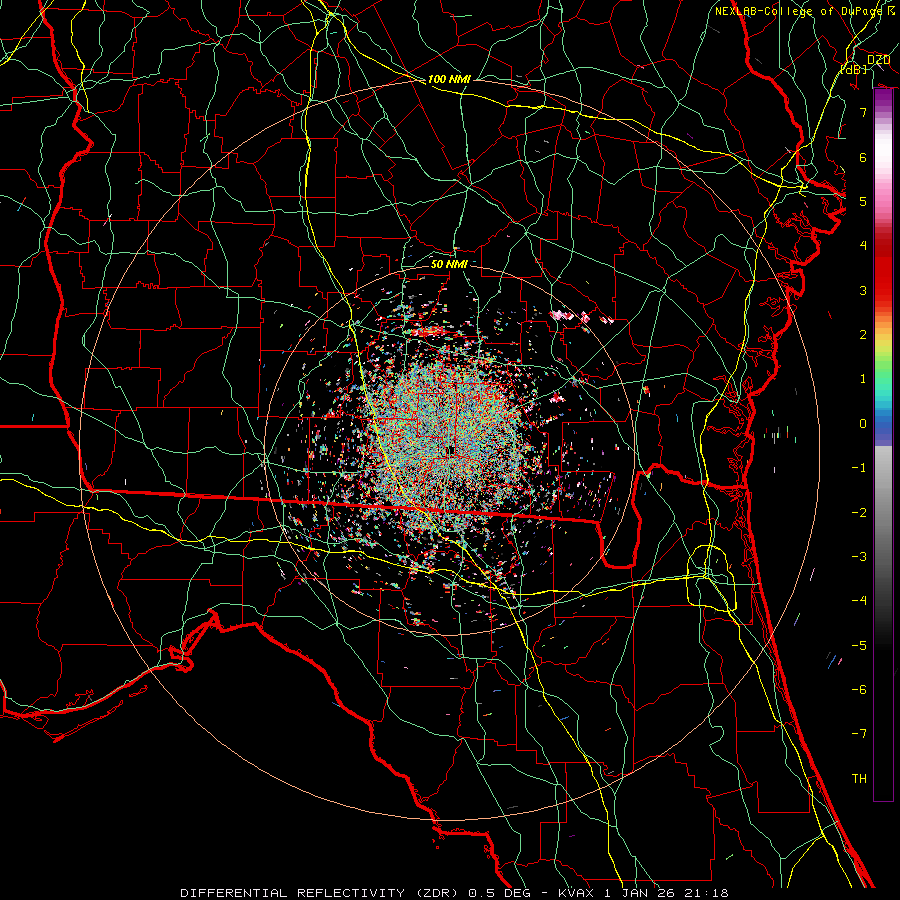
Task: Click the 5 value on the scale
Action: [863, 201]
